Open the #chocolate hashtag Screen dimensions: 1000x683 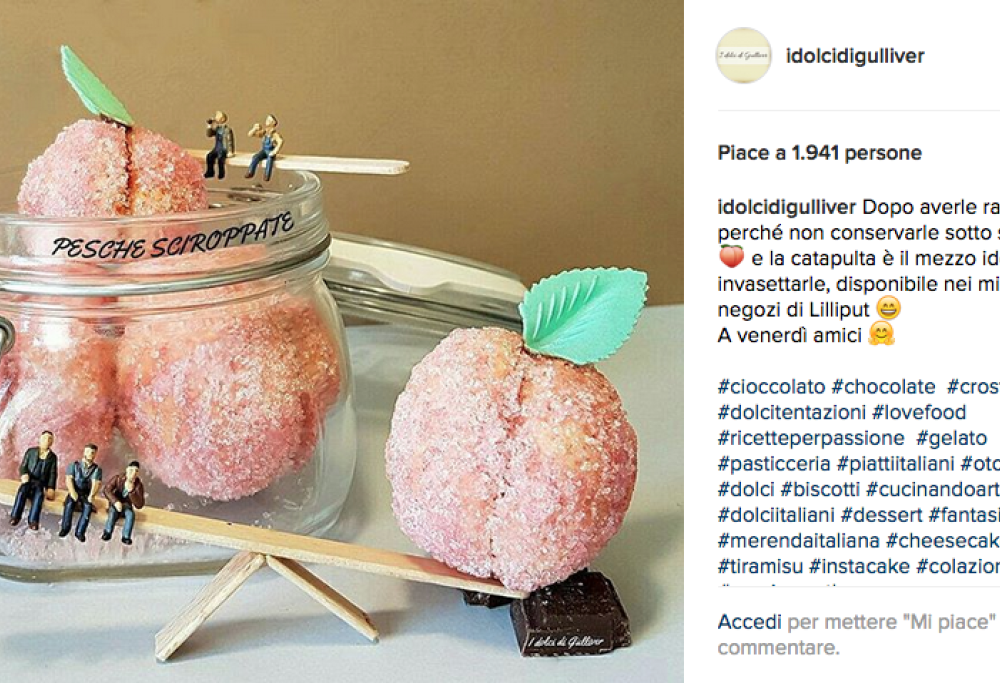884,386
